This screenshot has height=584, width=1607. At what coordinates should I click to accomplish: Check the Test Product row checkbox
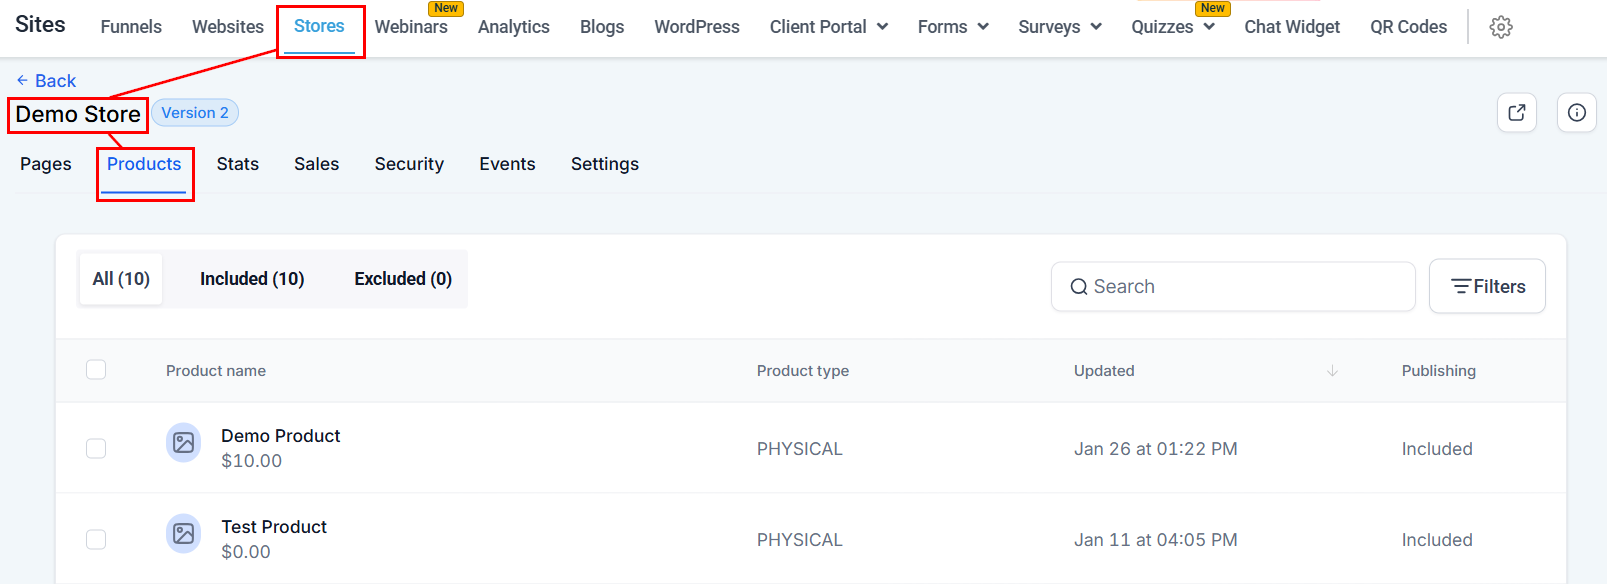(96, 539)
